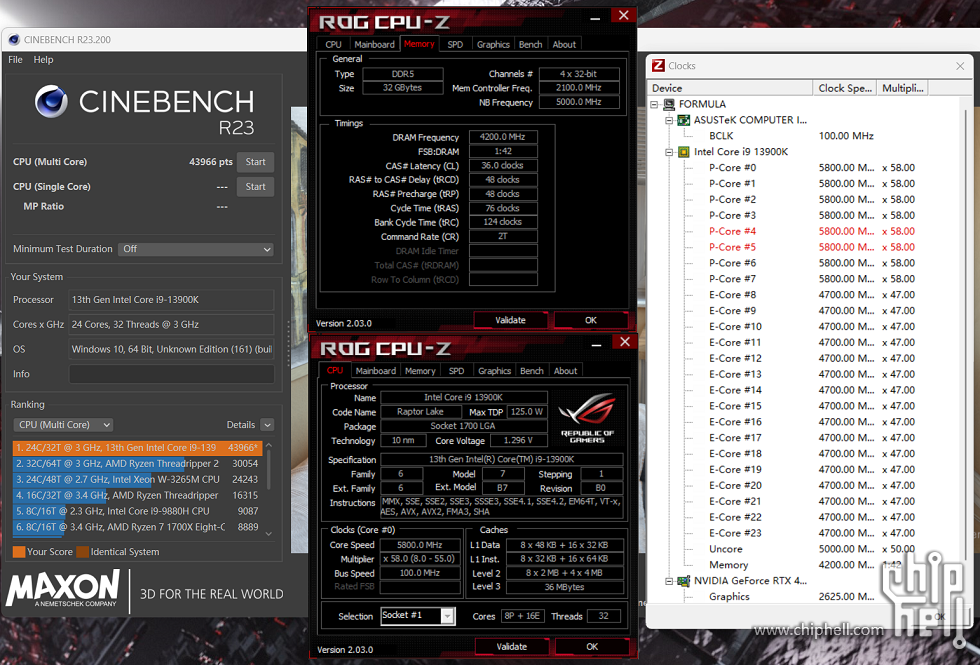980x665 pixels.
Task: Select the BCLK row in Clocks tree
Action: (x=721, y=136)
